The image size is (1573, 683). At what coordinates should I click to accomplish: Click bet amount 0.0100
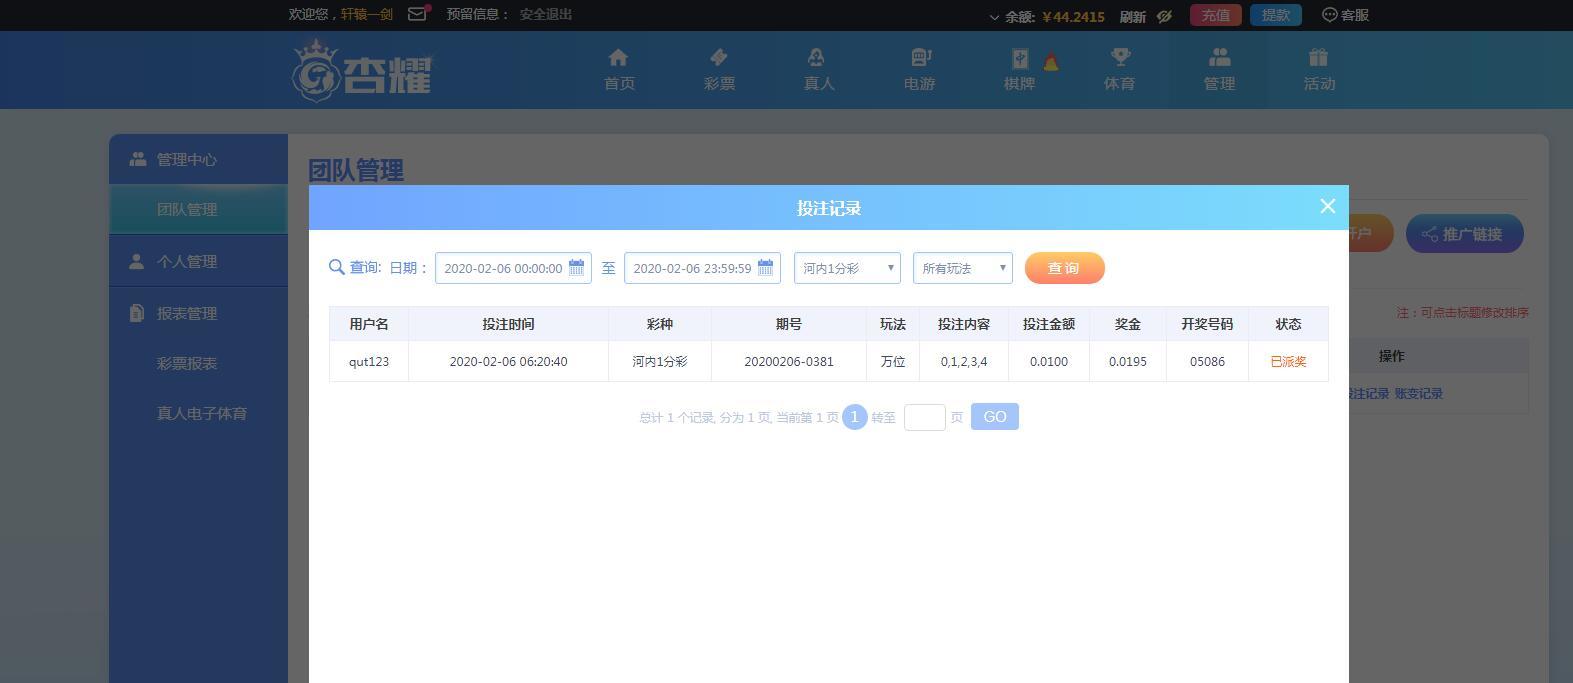pos(1049,361)
